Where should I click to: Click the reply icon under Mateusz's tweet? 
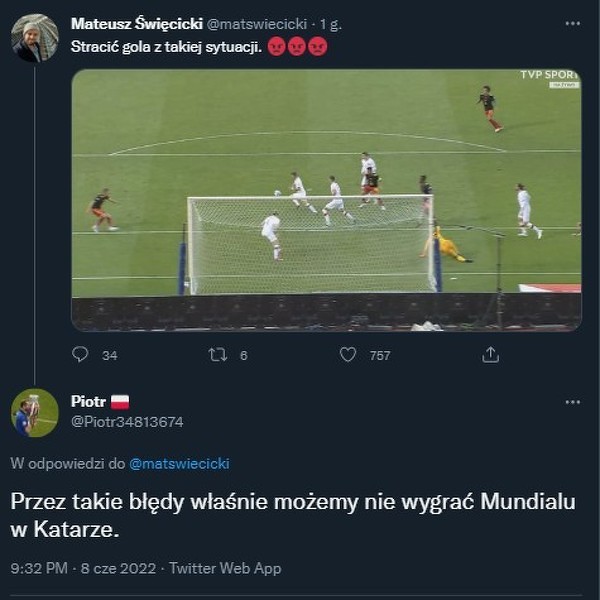(81, 354)
